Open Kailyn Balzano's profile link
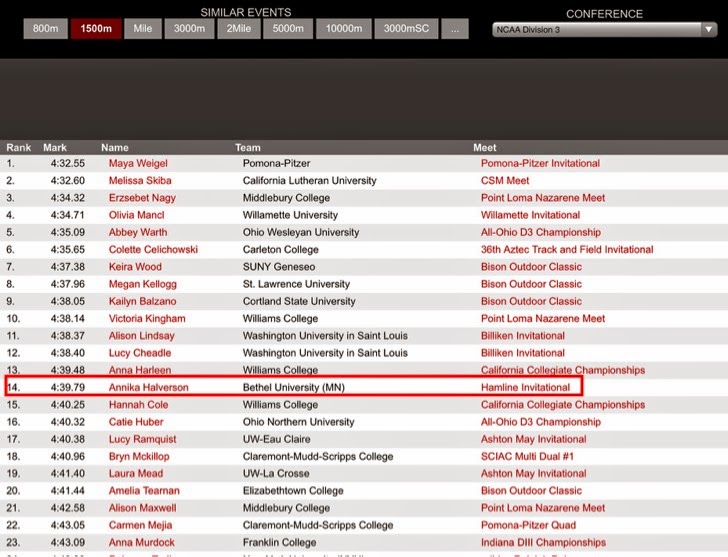Screen dimensions: 728x557 pyautogui.click(x=143, y=301)
